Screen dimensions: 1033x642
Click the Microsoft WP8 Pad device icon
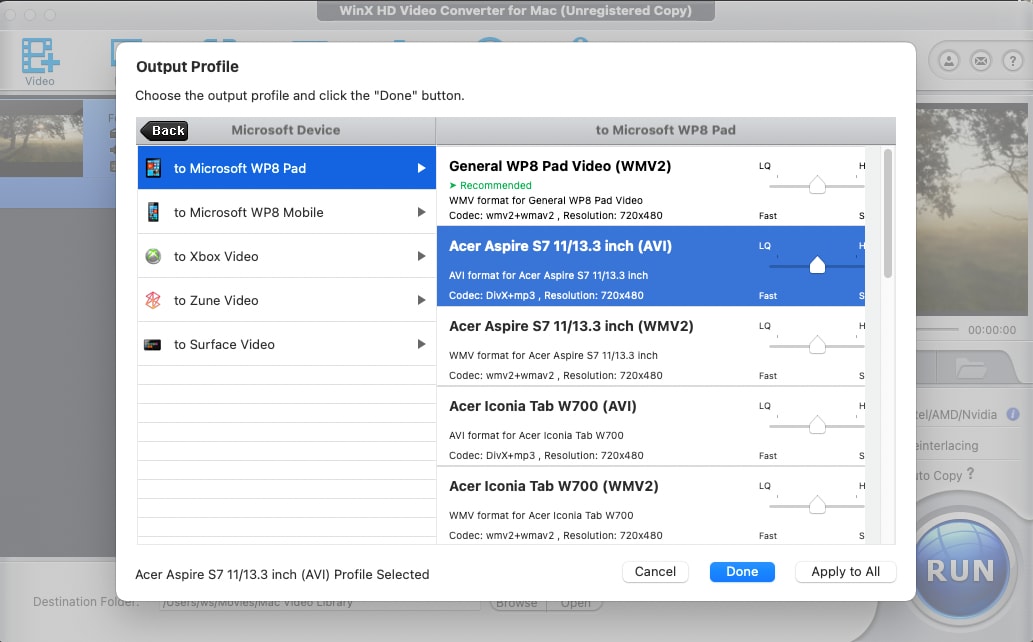point(154,168)
